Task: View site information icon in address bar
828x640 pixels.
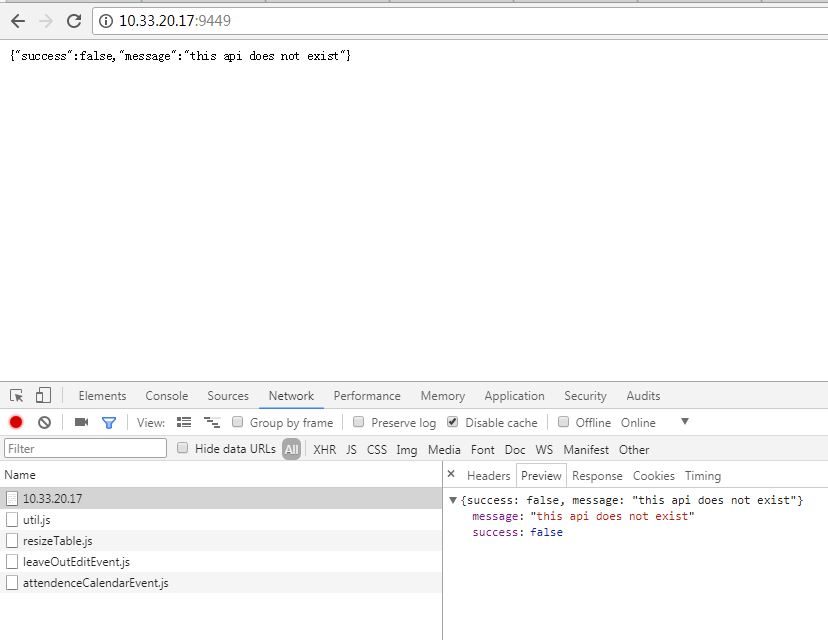Action: click(x=106, y=21)
